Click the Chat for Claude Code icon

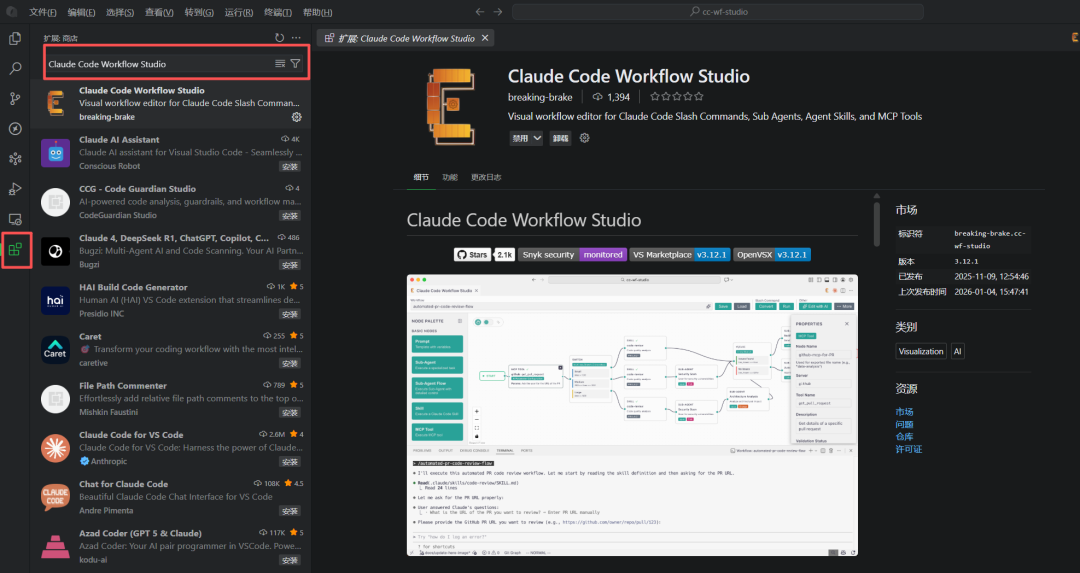point(55,497)
